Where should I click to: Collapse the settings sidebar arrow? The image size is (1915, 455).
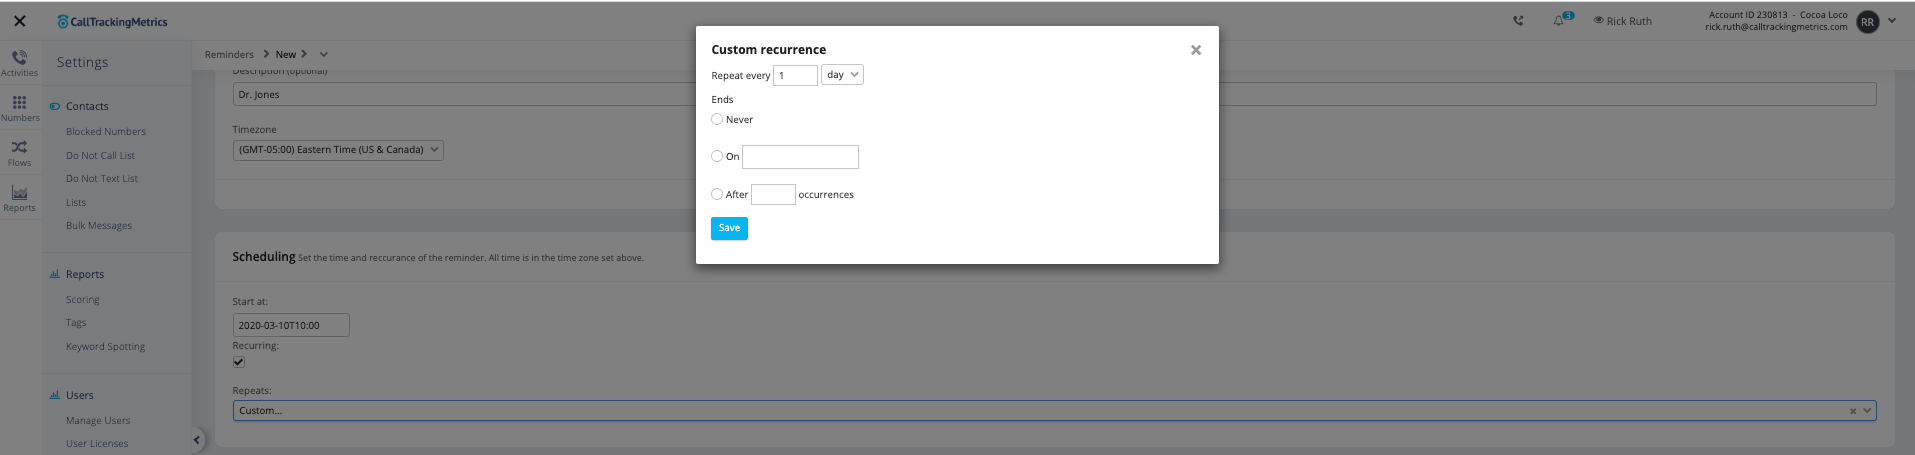(196, 439)
